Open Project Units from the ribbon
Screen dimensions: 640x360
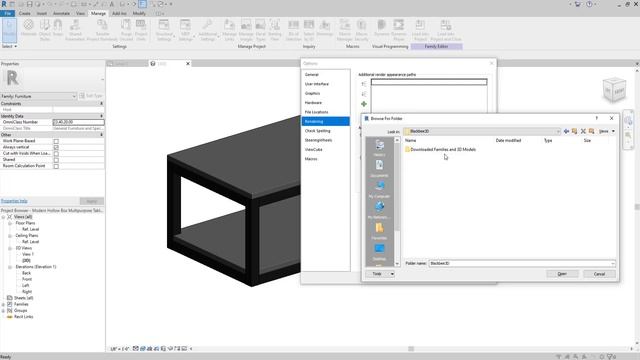(x=141, y=29)
